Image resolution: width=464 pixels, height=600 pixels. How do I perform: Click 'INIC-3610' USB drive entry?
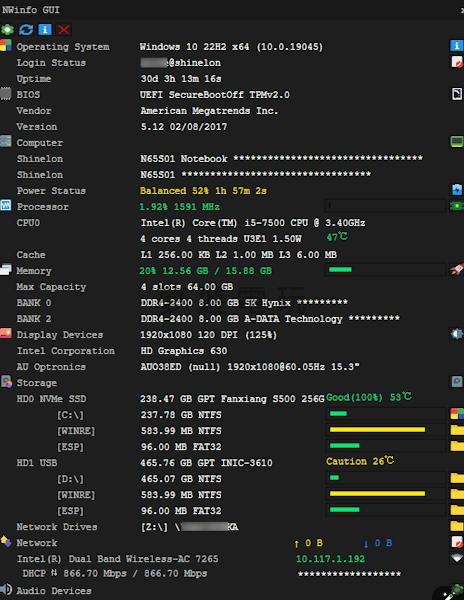pos(246,463)
